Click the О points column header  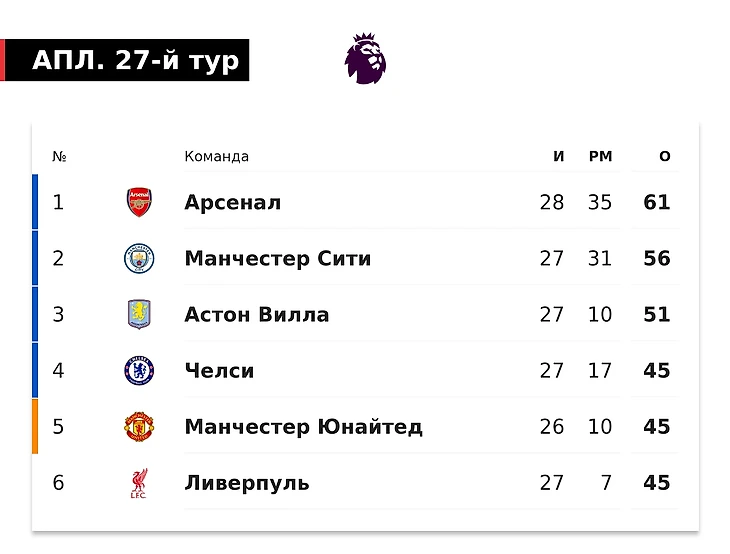[665, 156]
